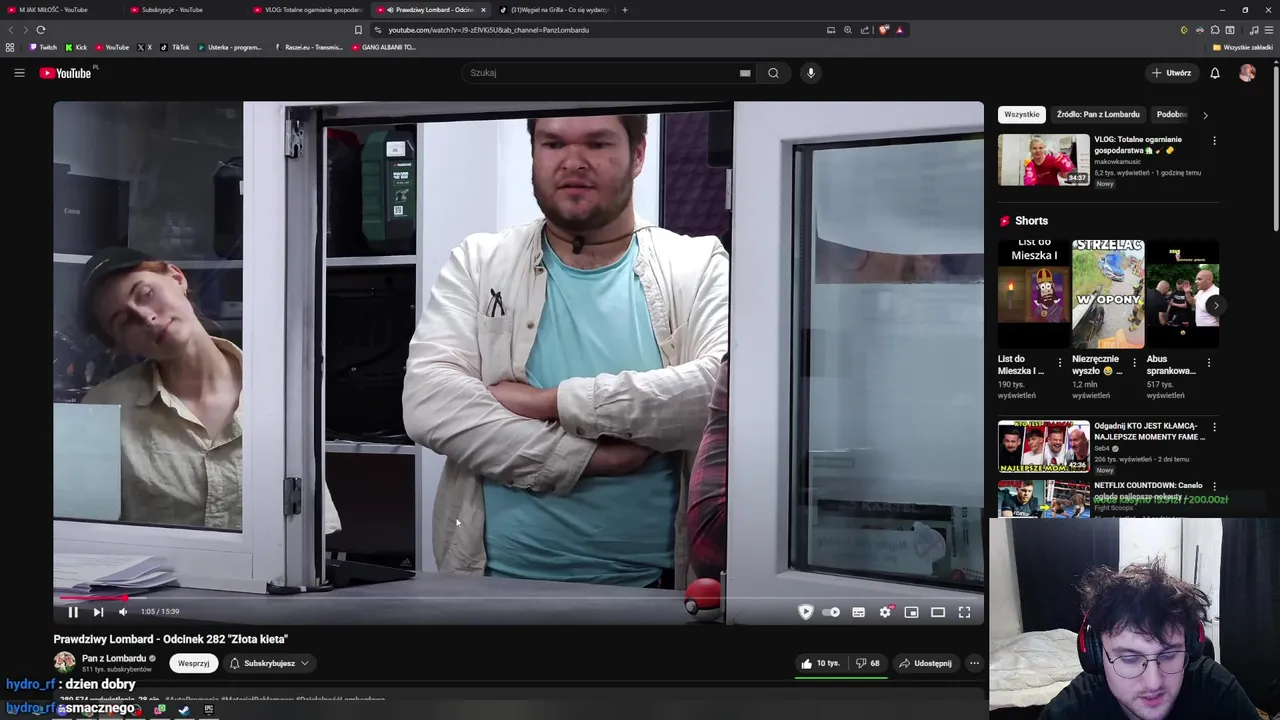1280x720 pixels.
Task: Select the Źródło: Pan z Lombardu chip
Action: tap(1098, 114)
